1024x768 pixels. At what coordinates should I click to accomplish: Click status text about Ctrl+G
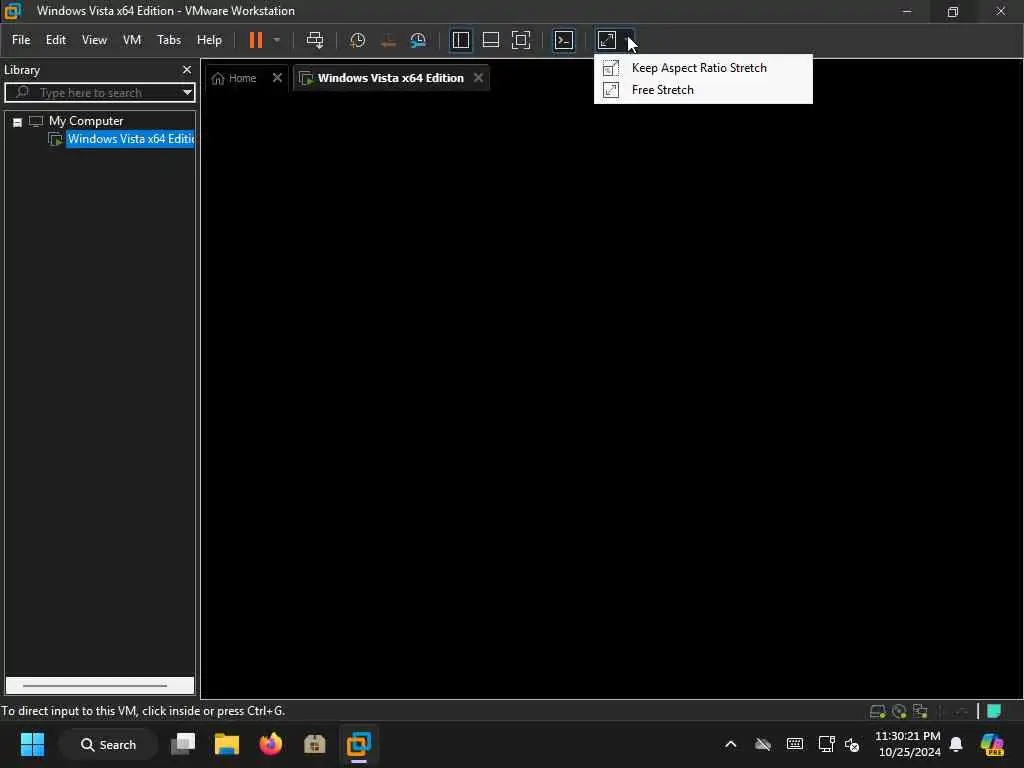143,711
